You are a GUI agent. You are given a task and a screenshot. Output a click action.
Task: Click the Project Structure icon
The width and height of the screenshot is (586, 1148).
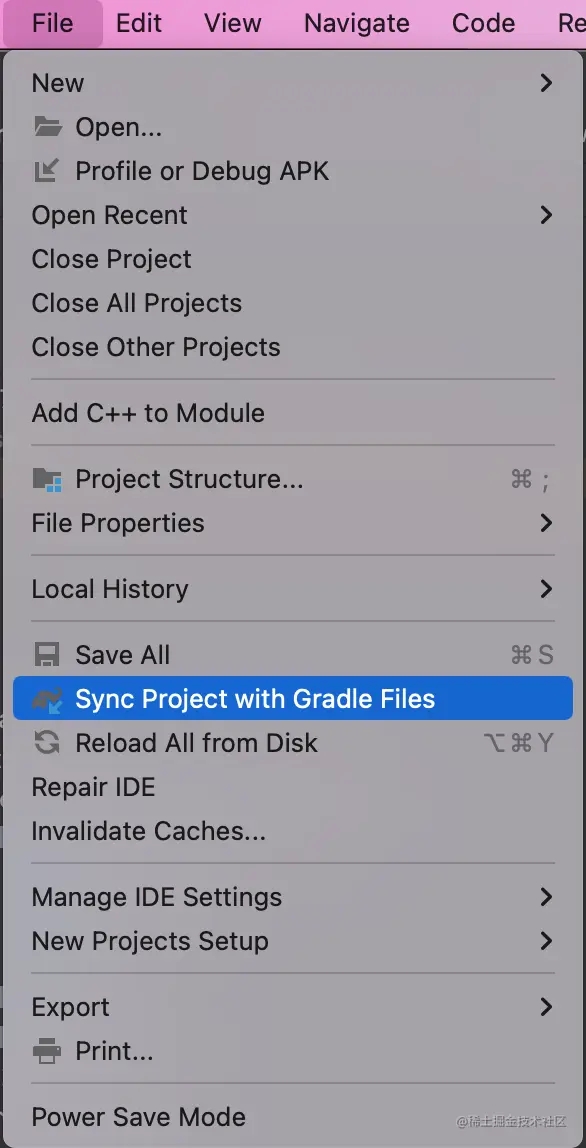tap(48, 480)
